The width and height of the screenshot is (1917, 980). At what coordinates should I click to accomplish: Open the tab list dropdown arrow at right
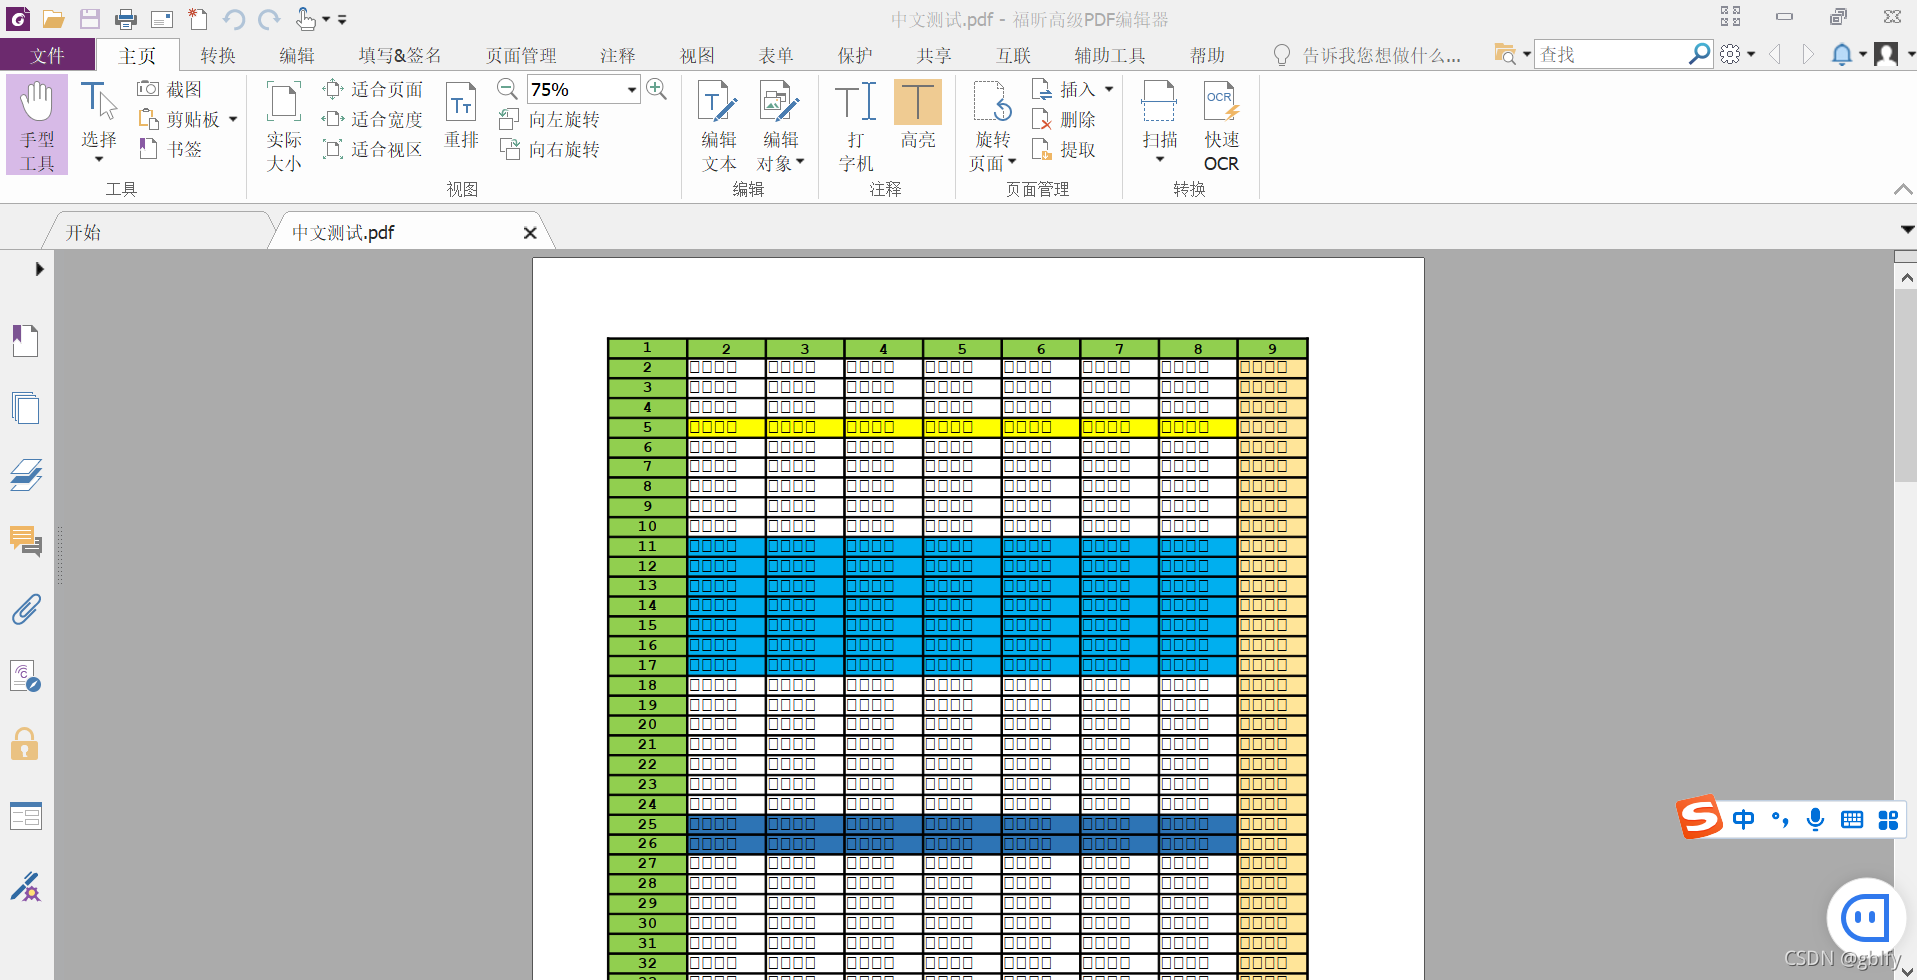click(x=1907, y=230)
